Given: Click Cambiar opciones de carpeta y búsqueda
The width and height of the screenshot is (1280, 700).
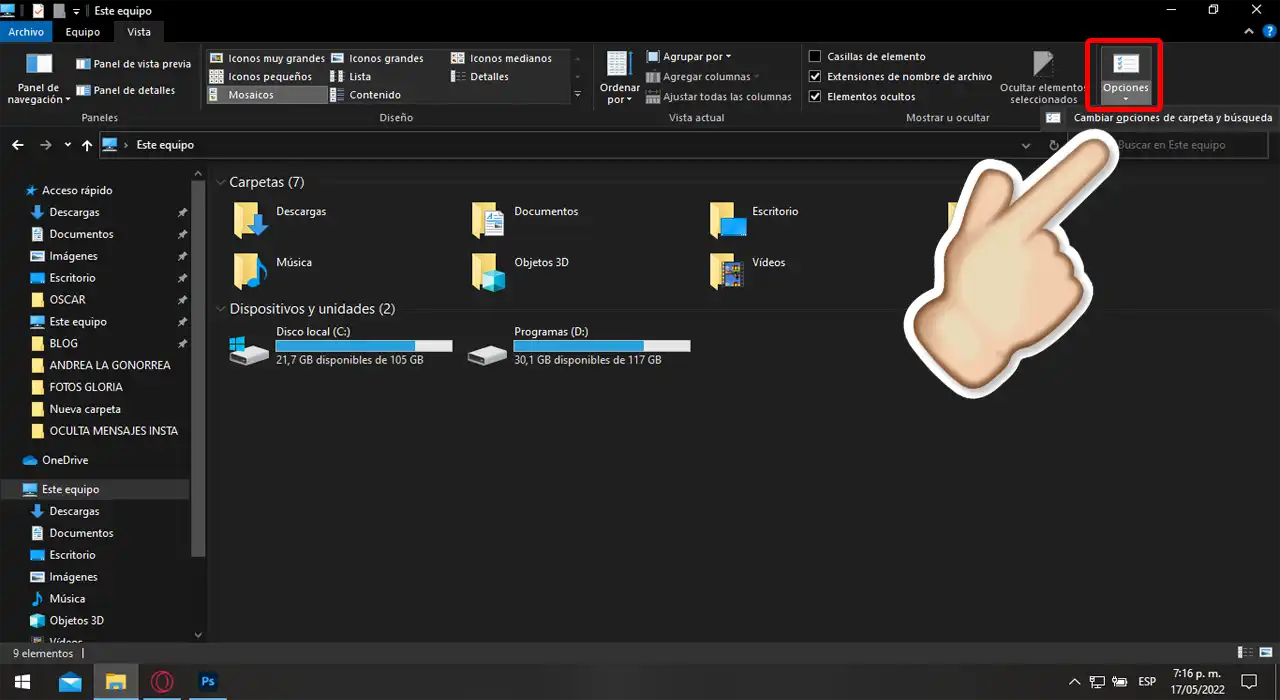Looking at the screenshot, I should [x=1160, y=118].
